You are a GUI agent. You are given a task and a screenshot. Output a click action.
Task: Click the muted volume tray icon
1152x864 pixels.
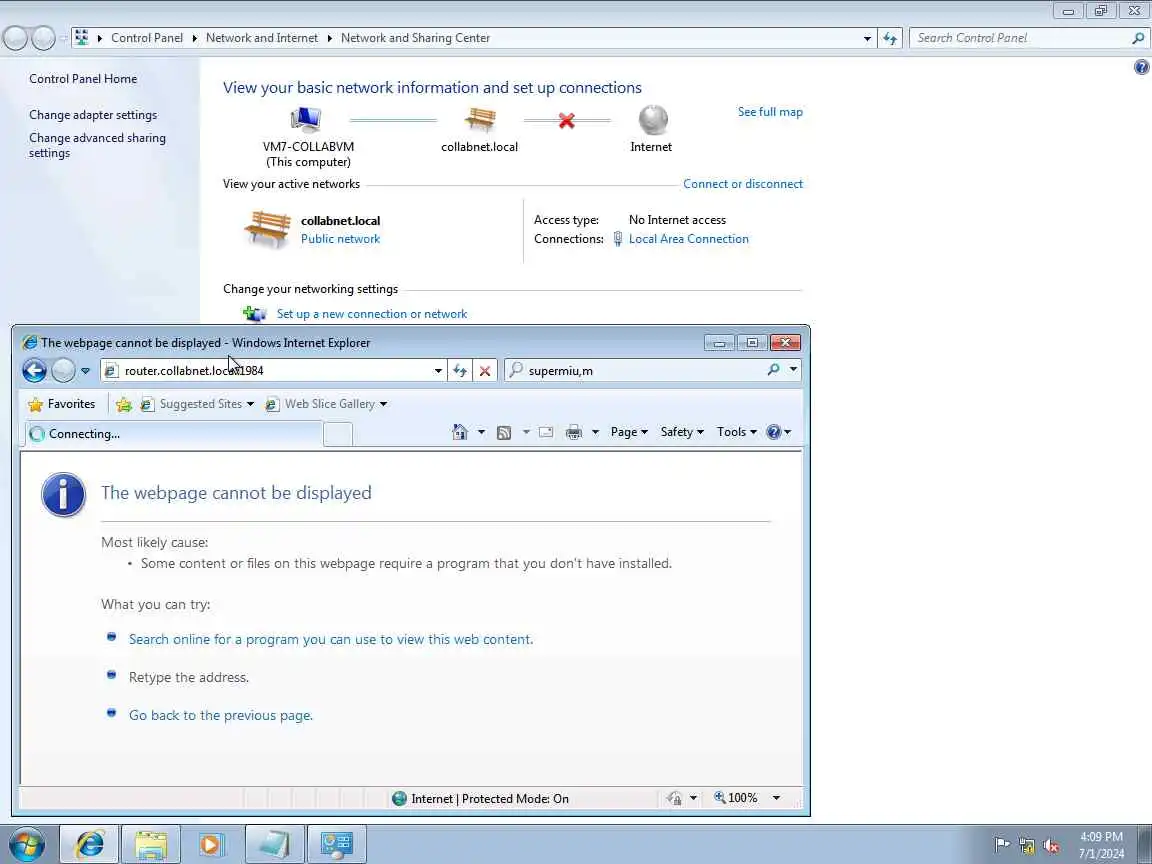(x=1051, y=845)
